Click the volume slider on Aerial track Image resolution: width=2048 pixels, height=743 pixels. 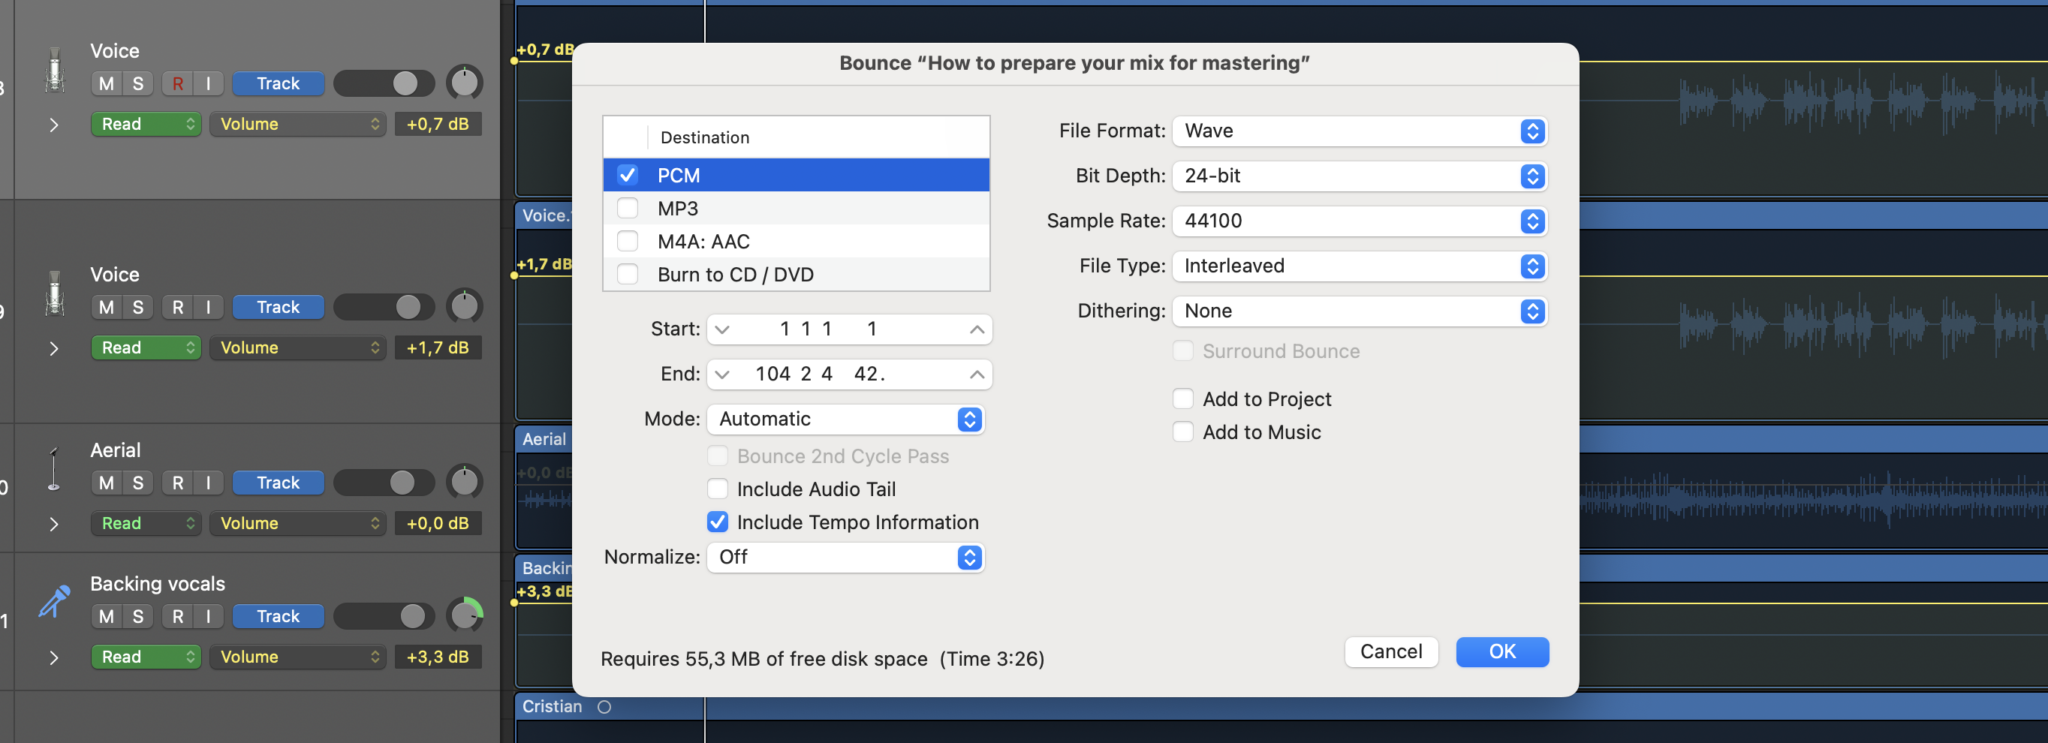pos(384,483)
